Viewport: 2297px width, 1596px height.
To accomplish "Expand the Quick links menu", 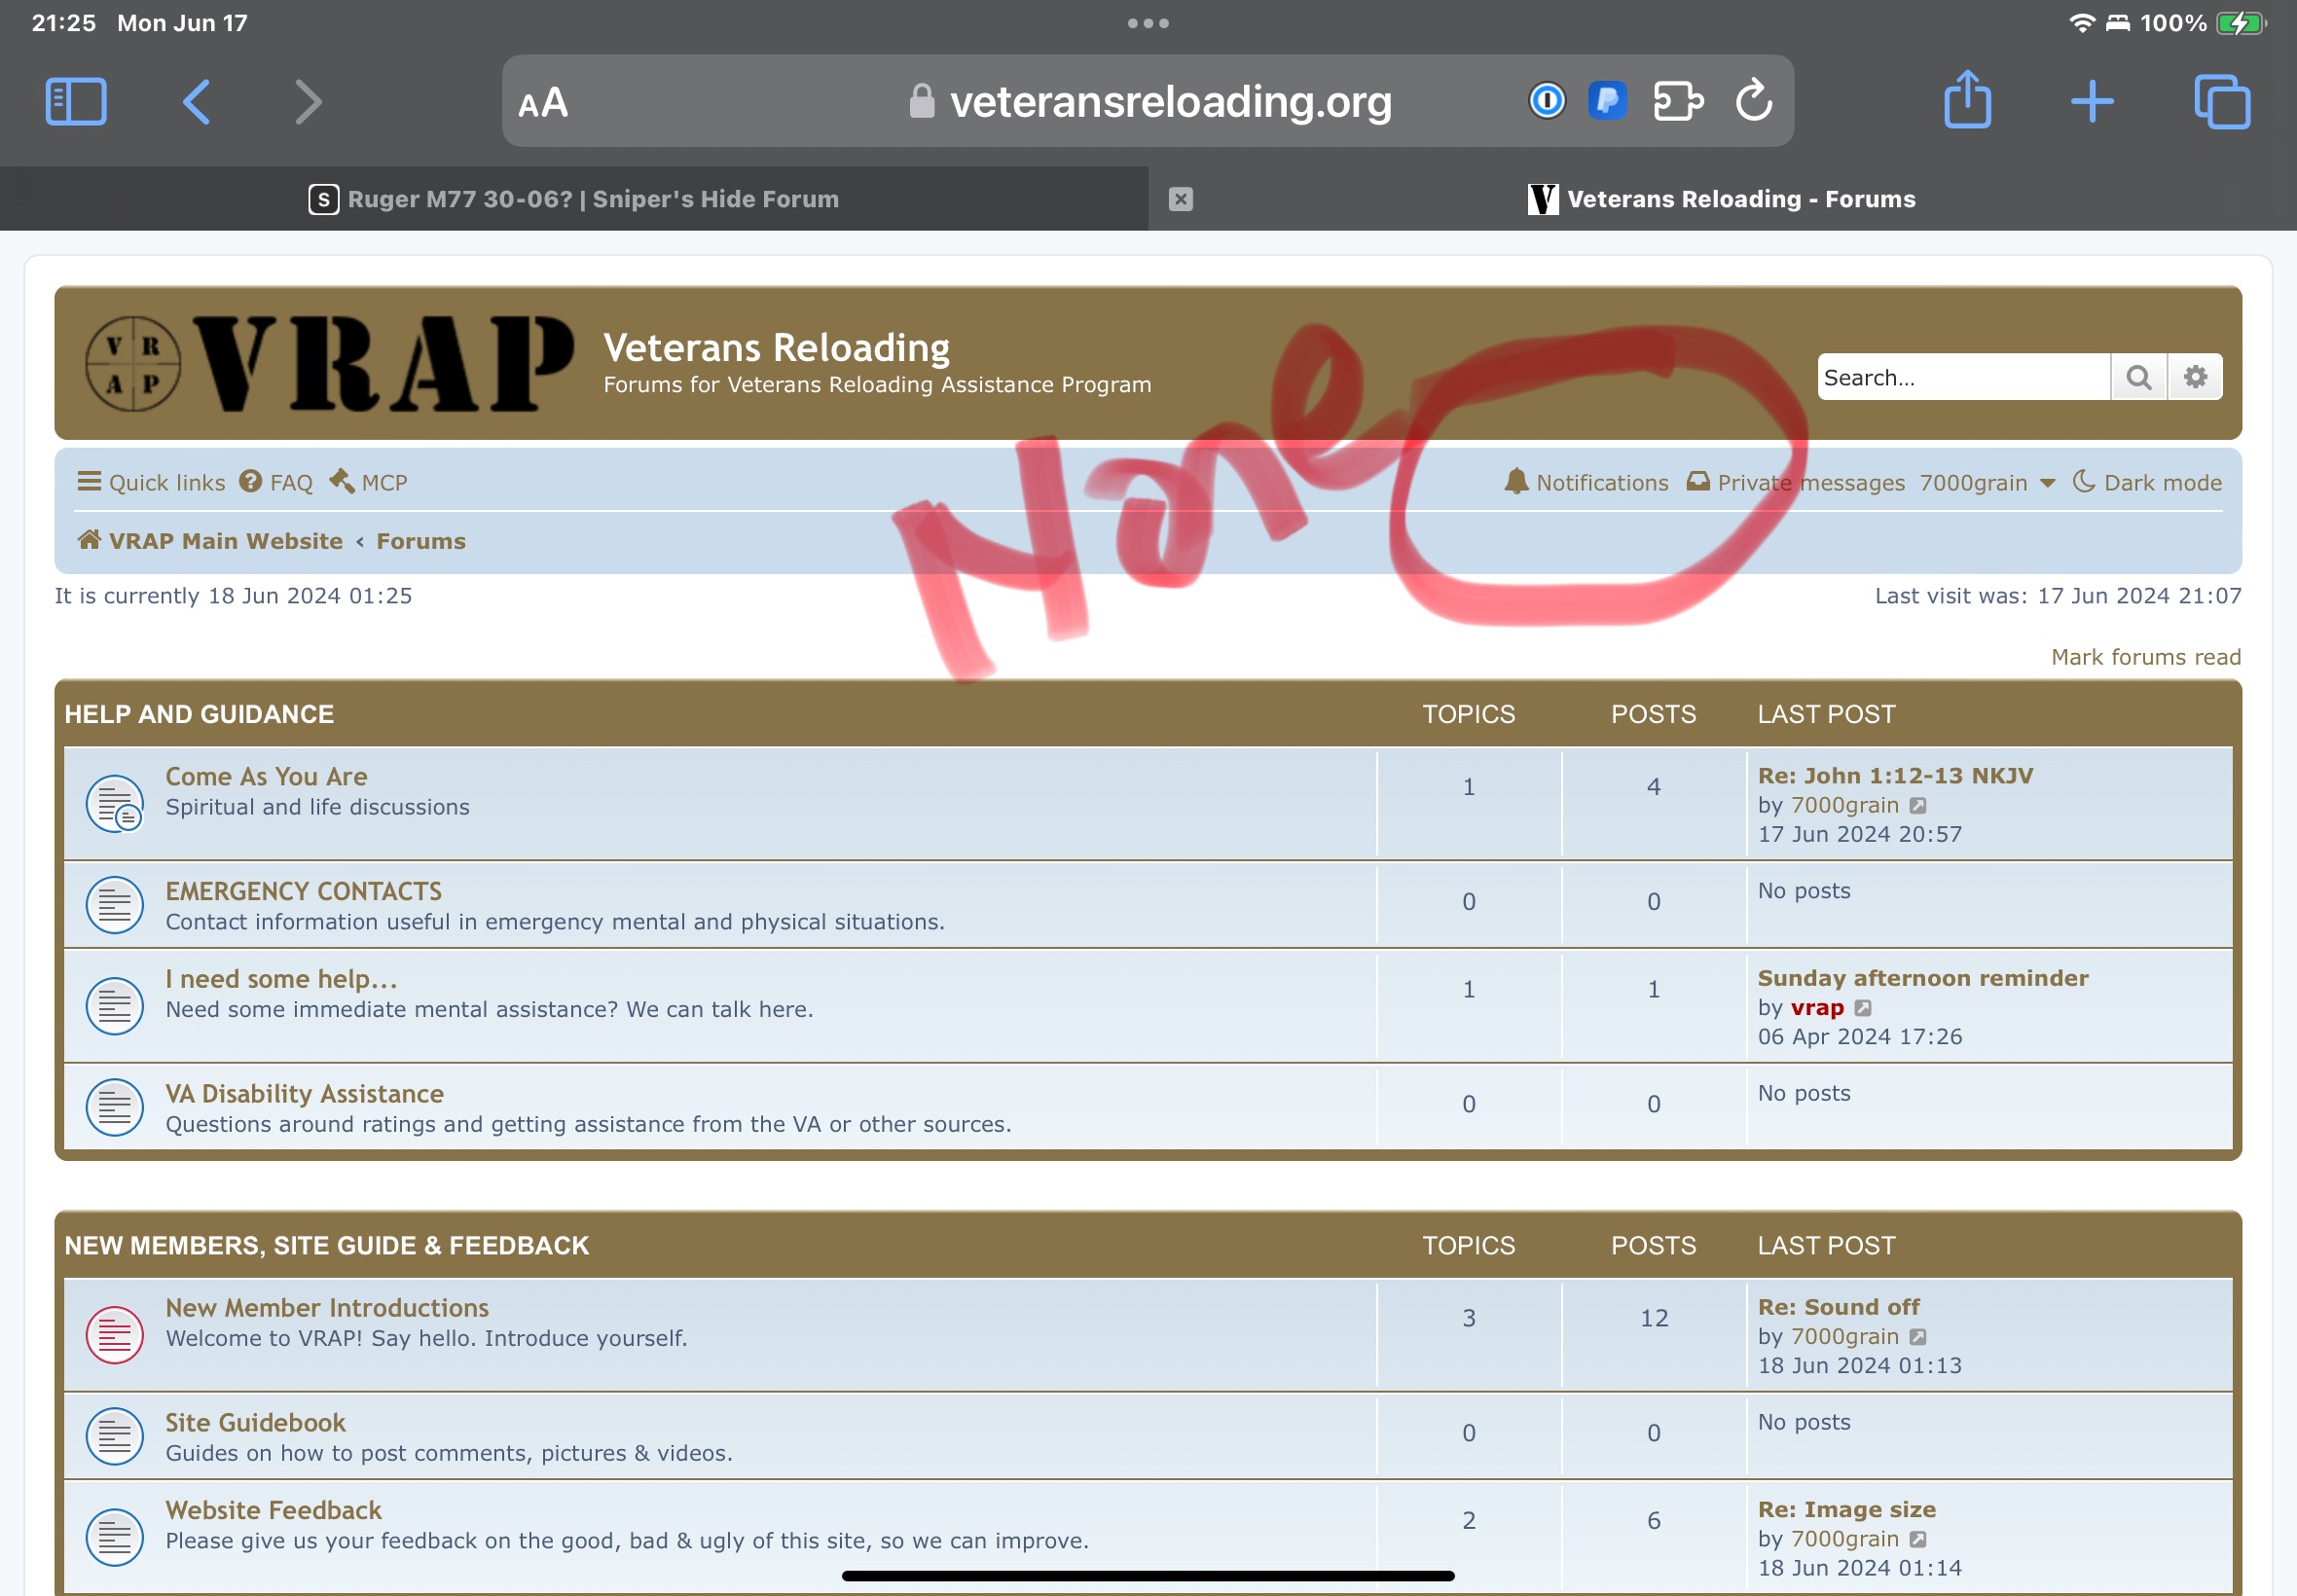I will (x=151, y=482).
